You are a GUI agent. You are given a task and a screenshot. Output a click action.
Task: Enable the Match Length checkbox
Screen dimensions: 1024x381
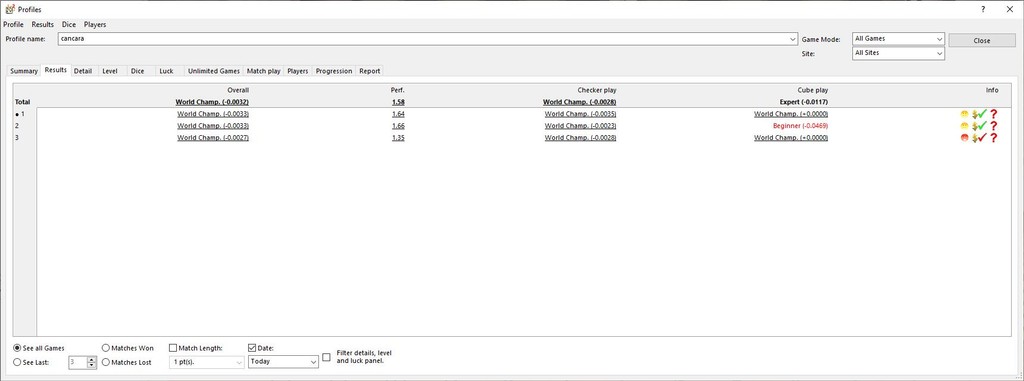point(173,348)
